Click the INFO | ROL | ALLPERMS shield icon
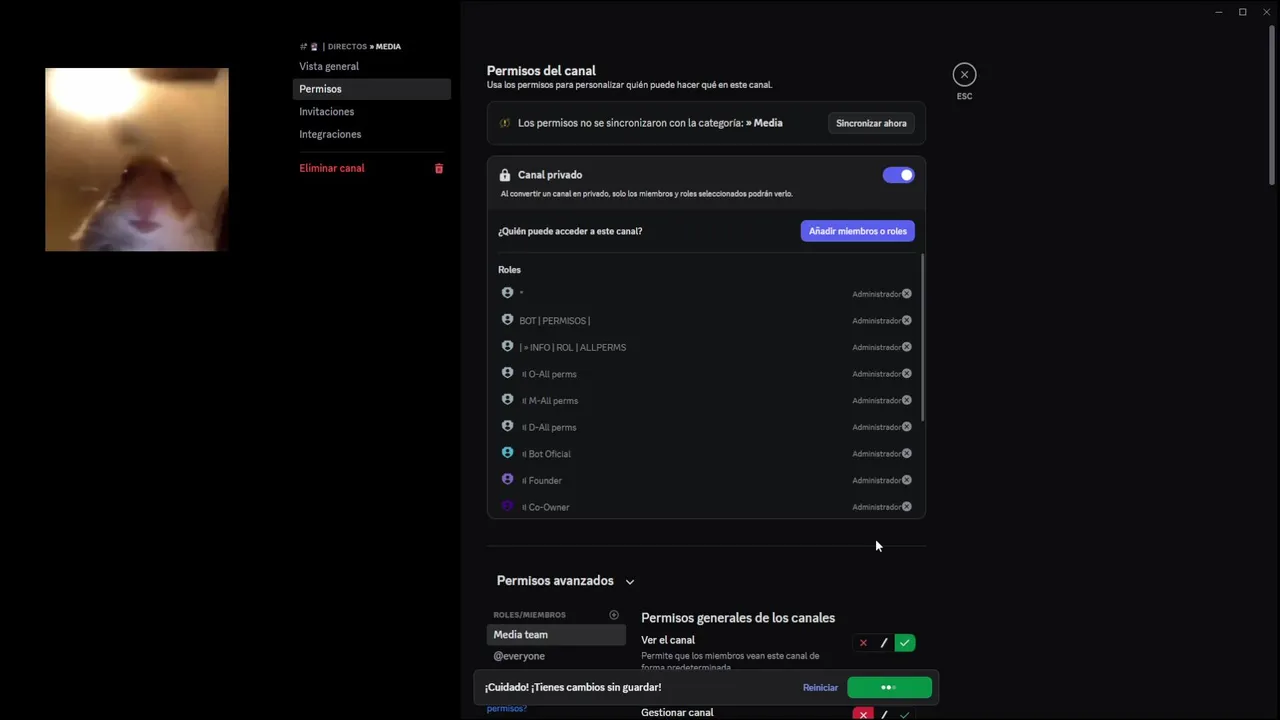Viewport: 1280px width, 720px height. (x=507, y=346)
